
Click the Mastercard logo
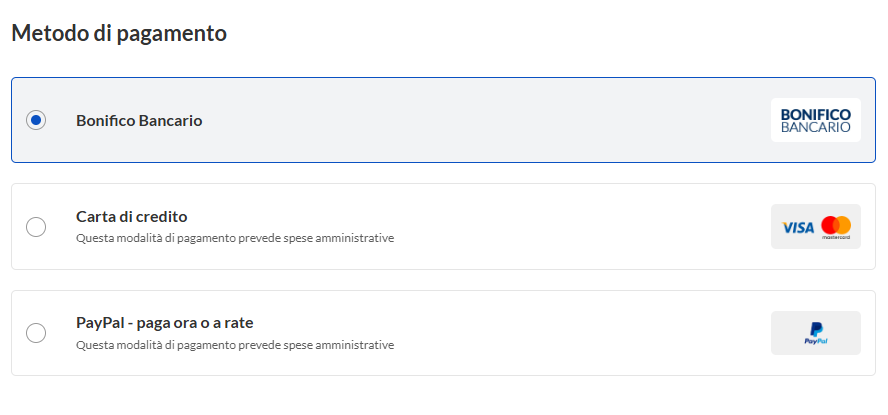[835, 225]
